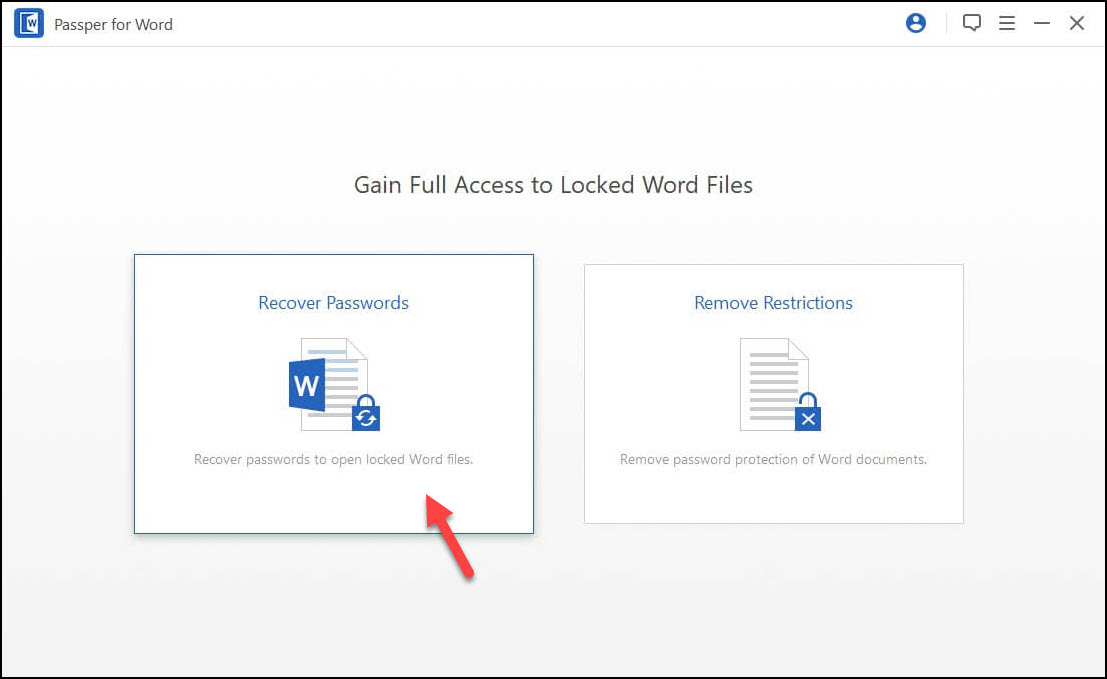The image size is (1107, 679).
Task: Minimize the Passper window
Action: click(1042, 23)
